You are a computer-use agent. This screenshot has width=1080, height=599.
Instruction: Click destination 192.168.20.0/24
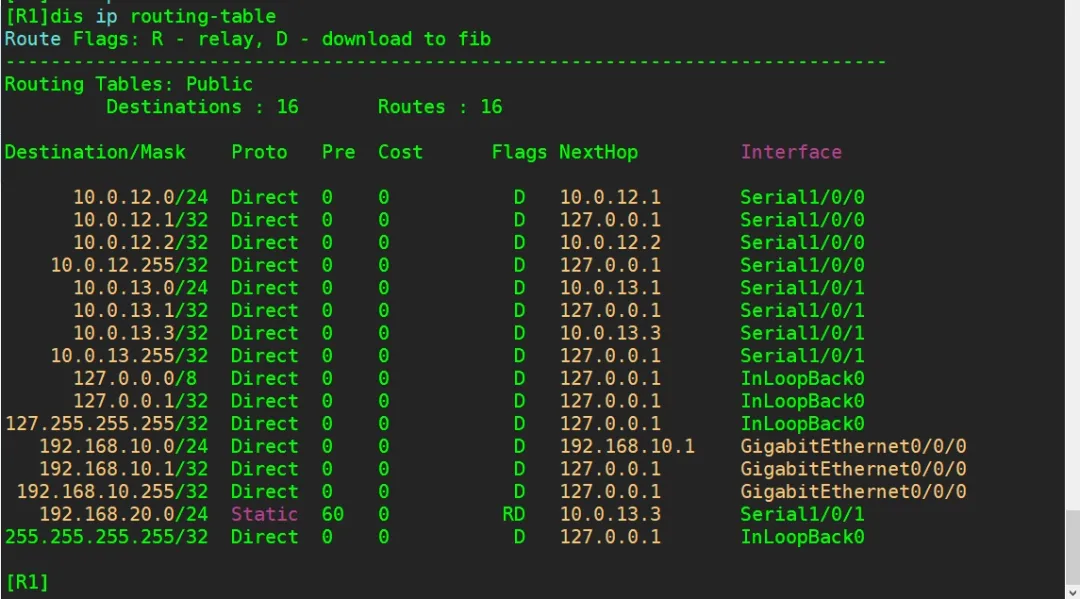coord(124,514)
